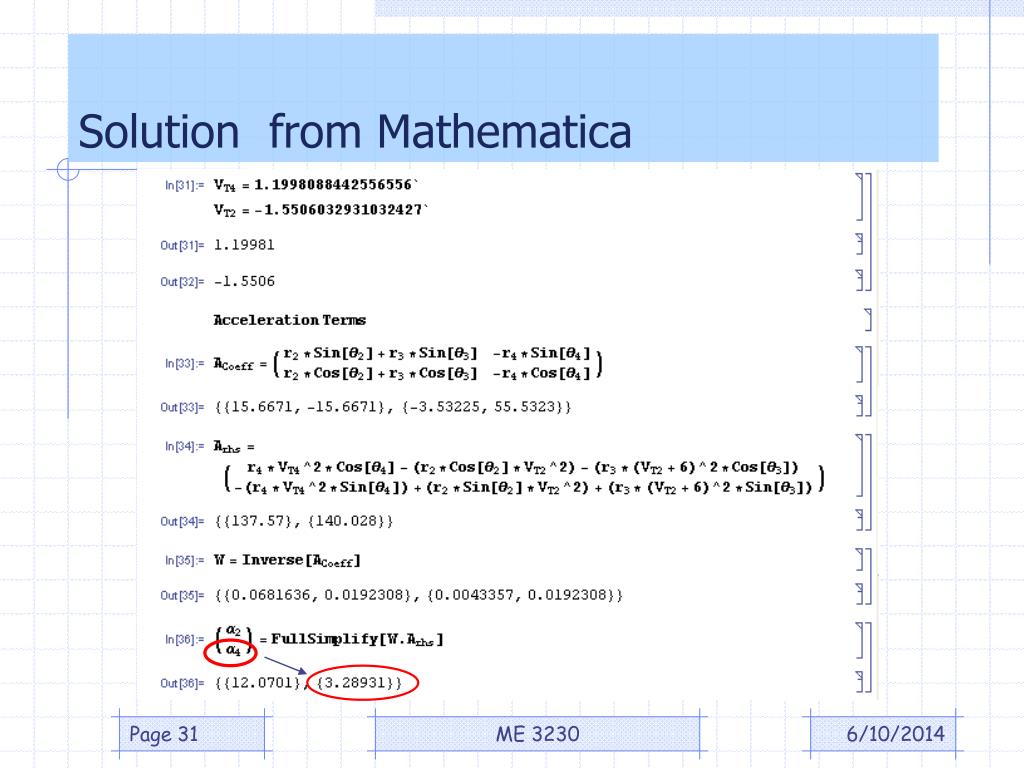Screen dimensions: 1024x768
Task: Click the output {{137.57}, {140.028}}
Action: pos(304,521)
